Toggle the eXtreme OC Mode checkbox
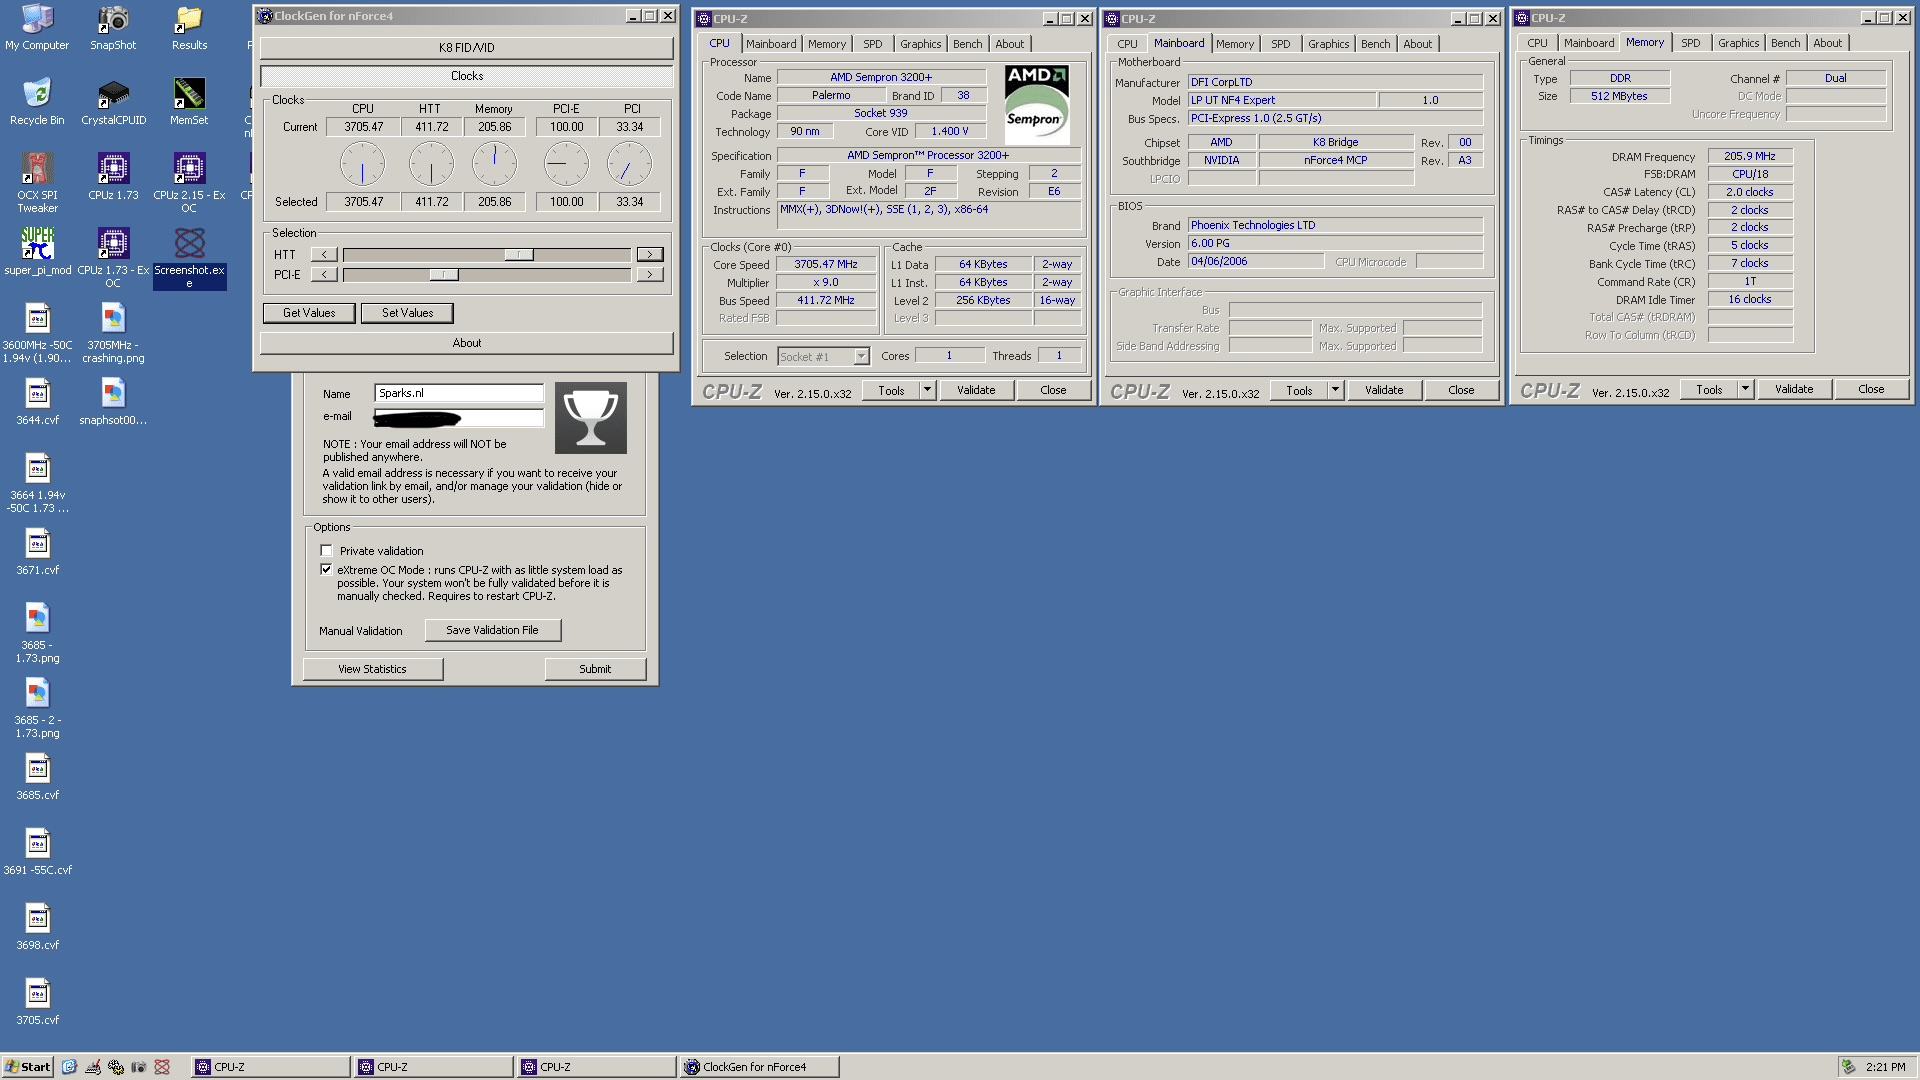This screenshot has width=1920, height=1080. pos(326,570)
